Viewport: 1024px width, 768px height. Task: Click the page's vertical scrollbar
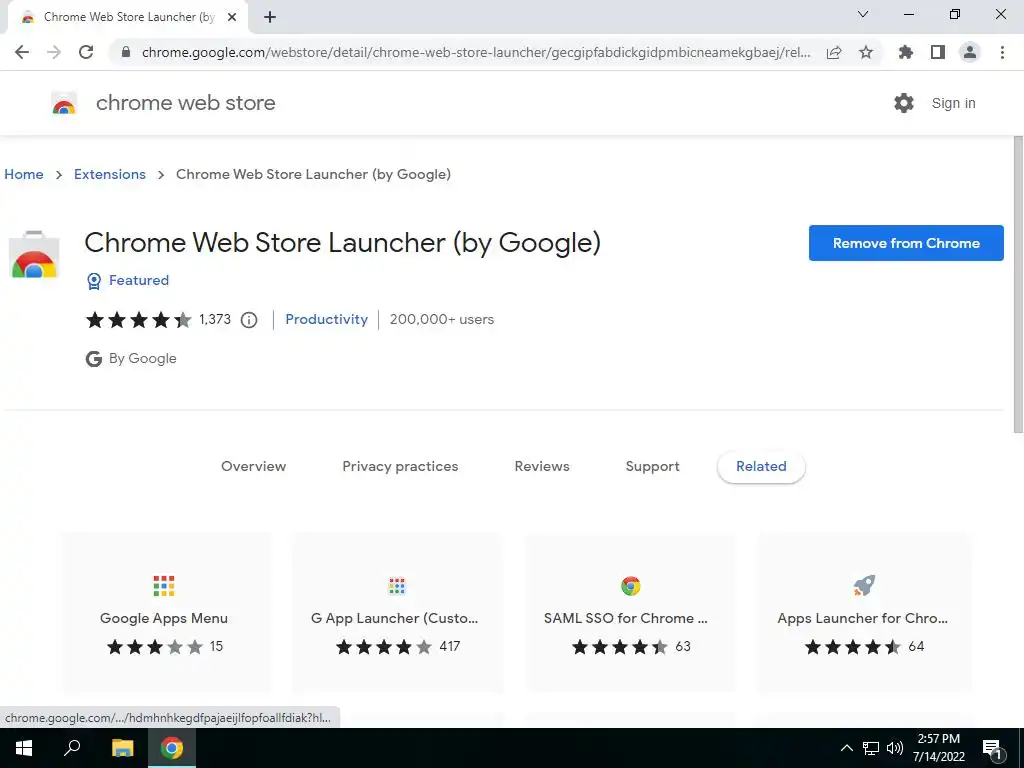[x=1018, y=284]
